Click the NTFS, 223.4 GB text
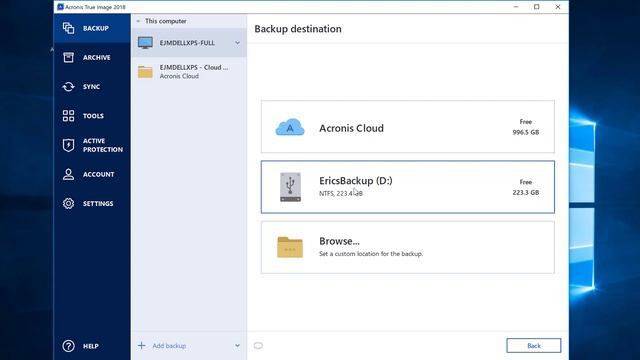The width and height of the screenshot is (640, 360). click(x=341, y=193)
